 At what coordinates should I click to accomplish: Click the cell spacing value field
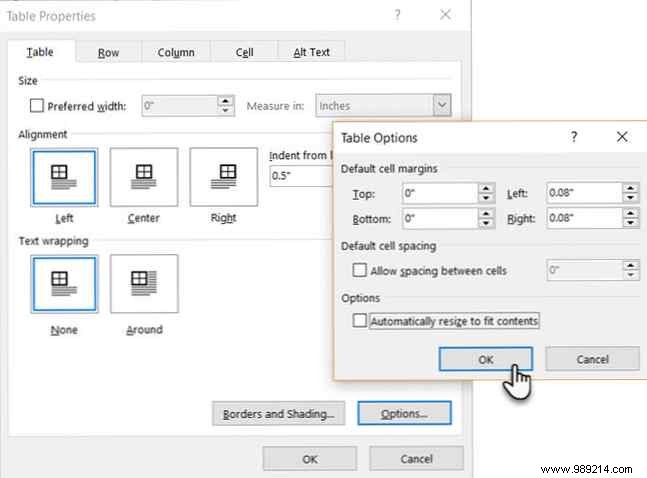click(585, 270)
